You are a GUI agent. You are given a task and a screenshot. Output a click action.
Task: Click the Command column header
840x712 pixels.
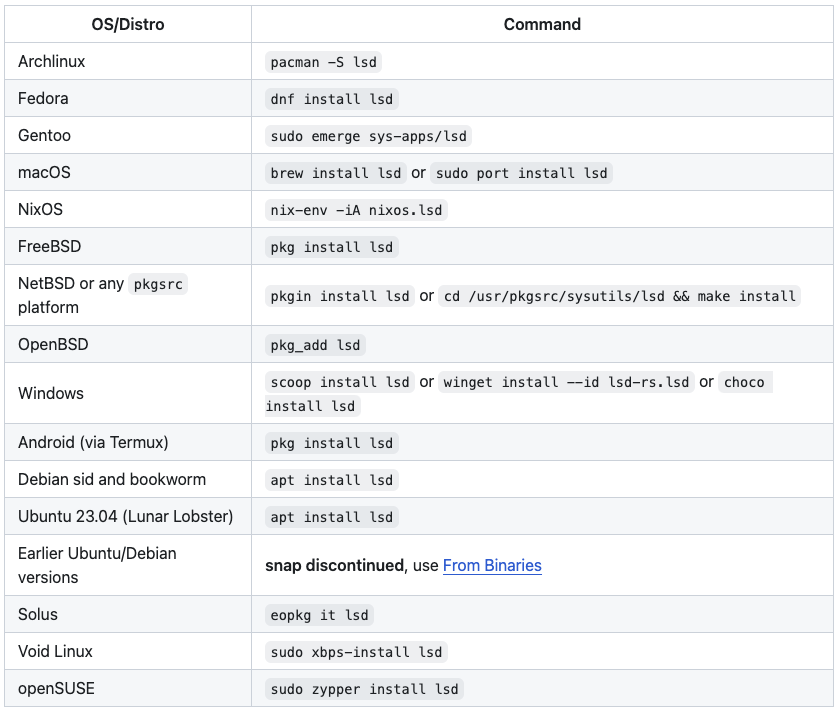click(542, 25)
